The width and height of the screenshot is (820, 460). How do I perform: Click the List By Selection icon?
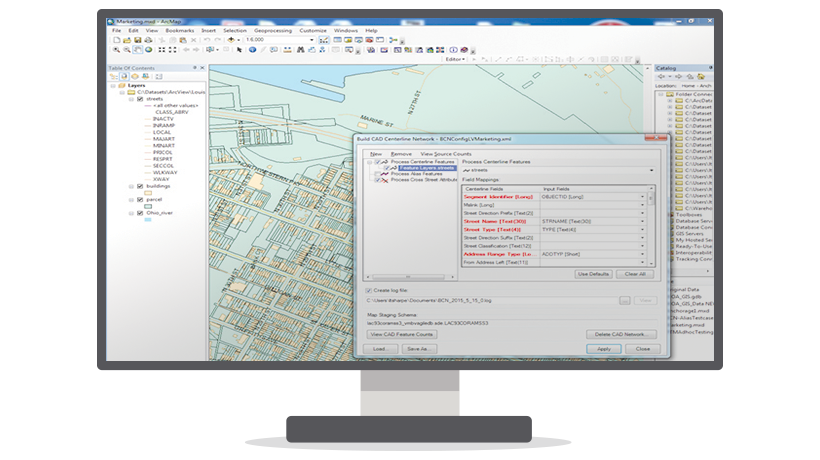pos(145,76)
